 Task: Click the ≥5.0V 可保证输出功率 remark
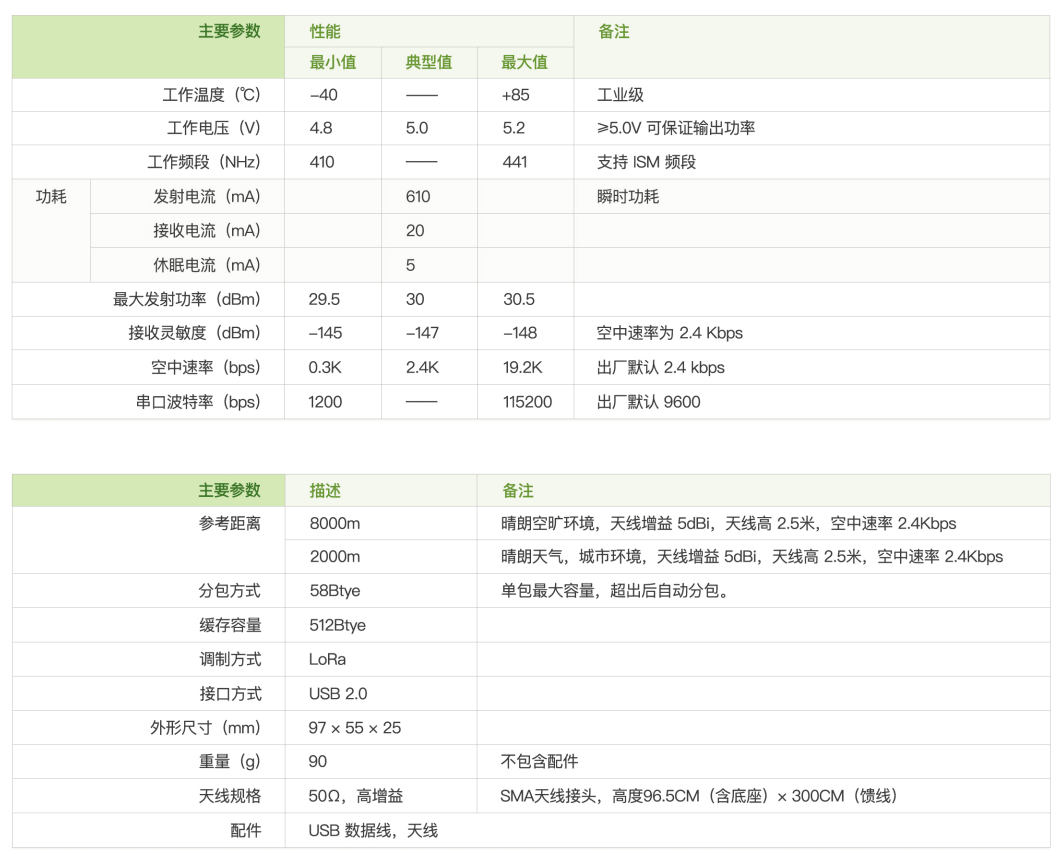click(675, 128)
